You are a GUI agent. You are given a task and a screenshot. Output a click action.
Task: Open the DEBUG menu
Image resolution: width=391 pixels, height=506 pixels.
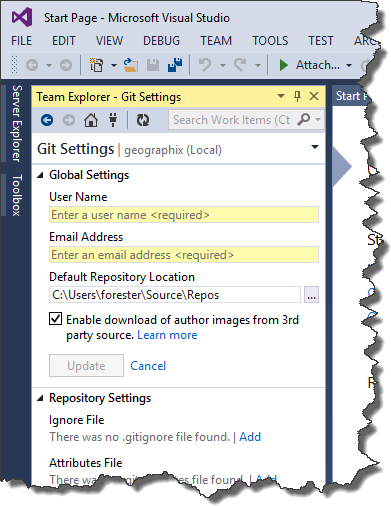(x=161, y=41)
